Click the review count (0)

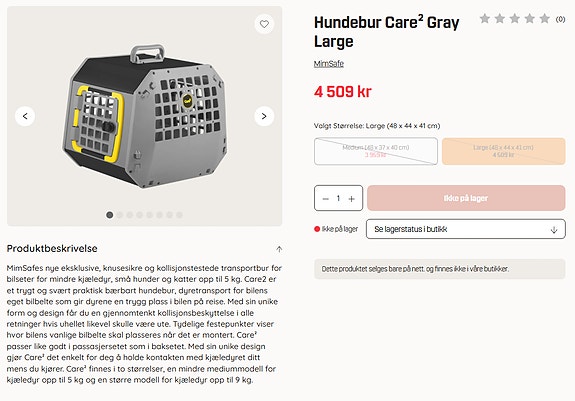560,19
